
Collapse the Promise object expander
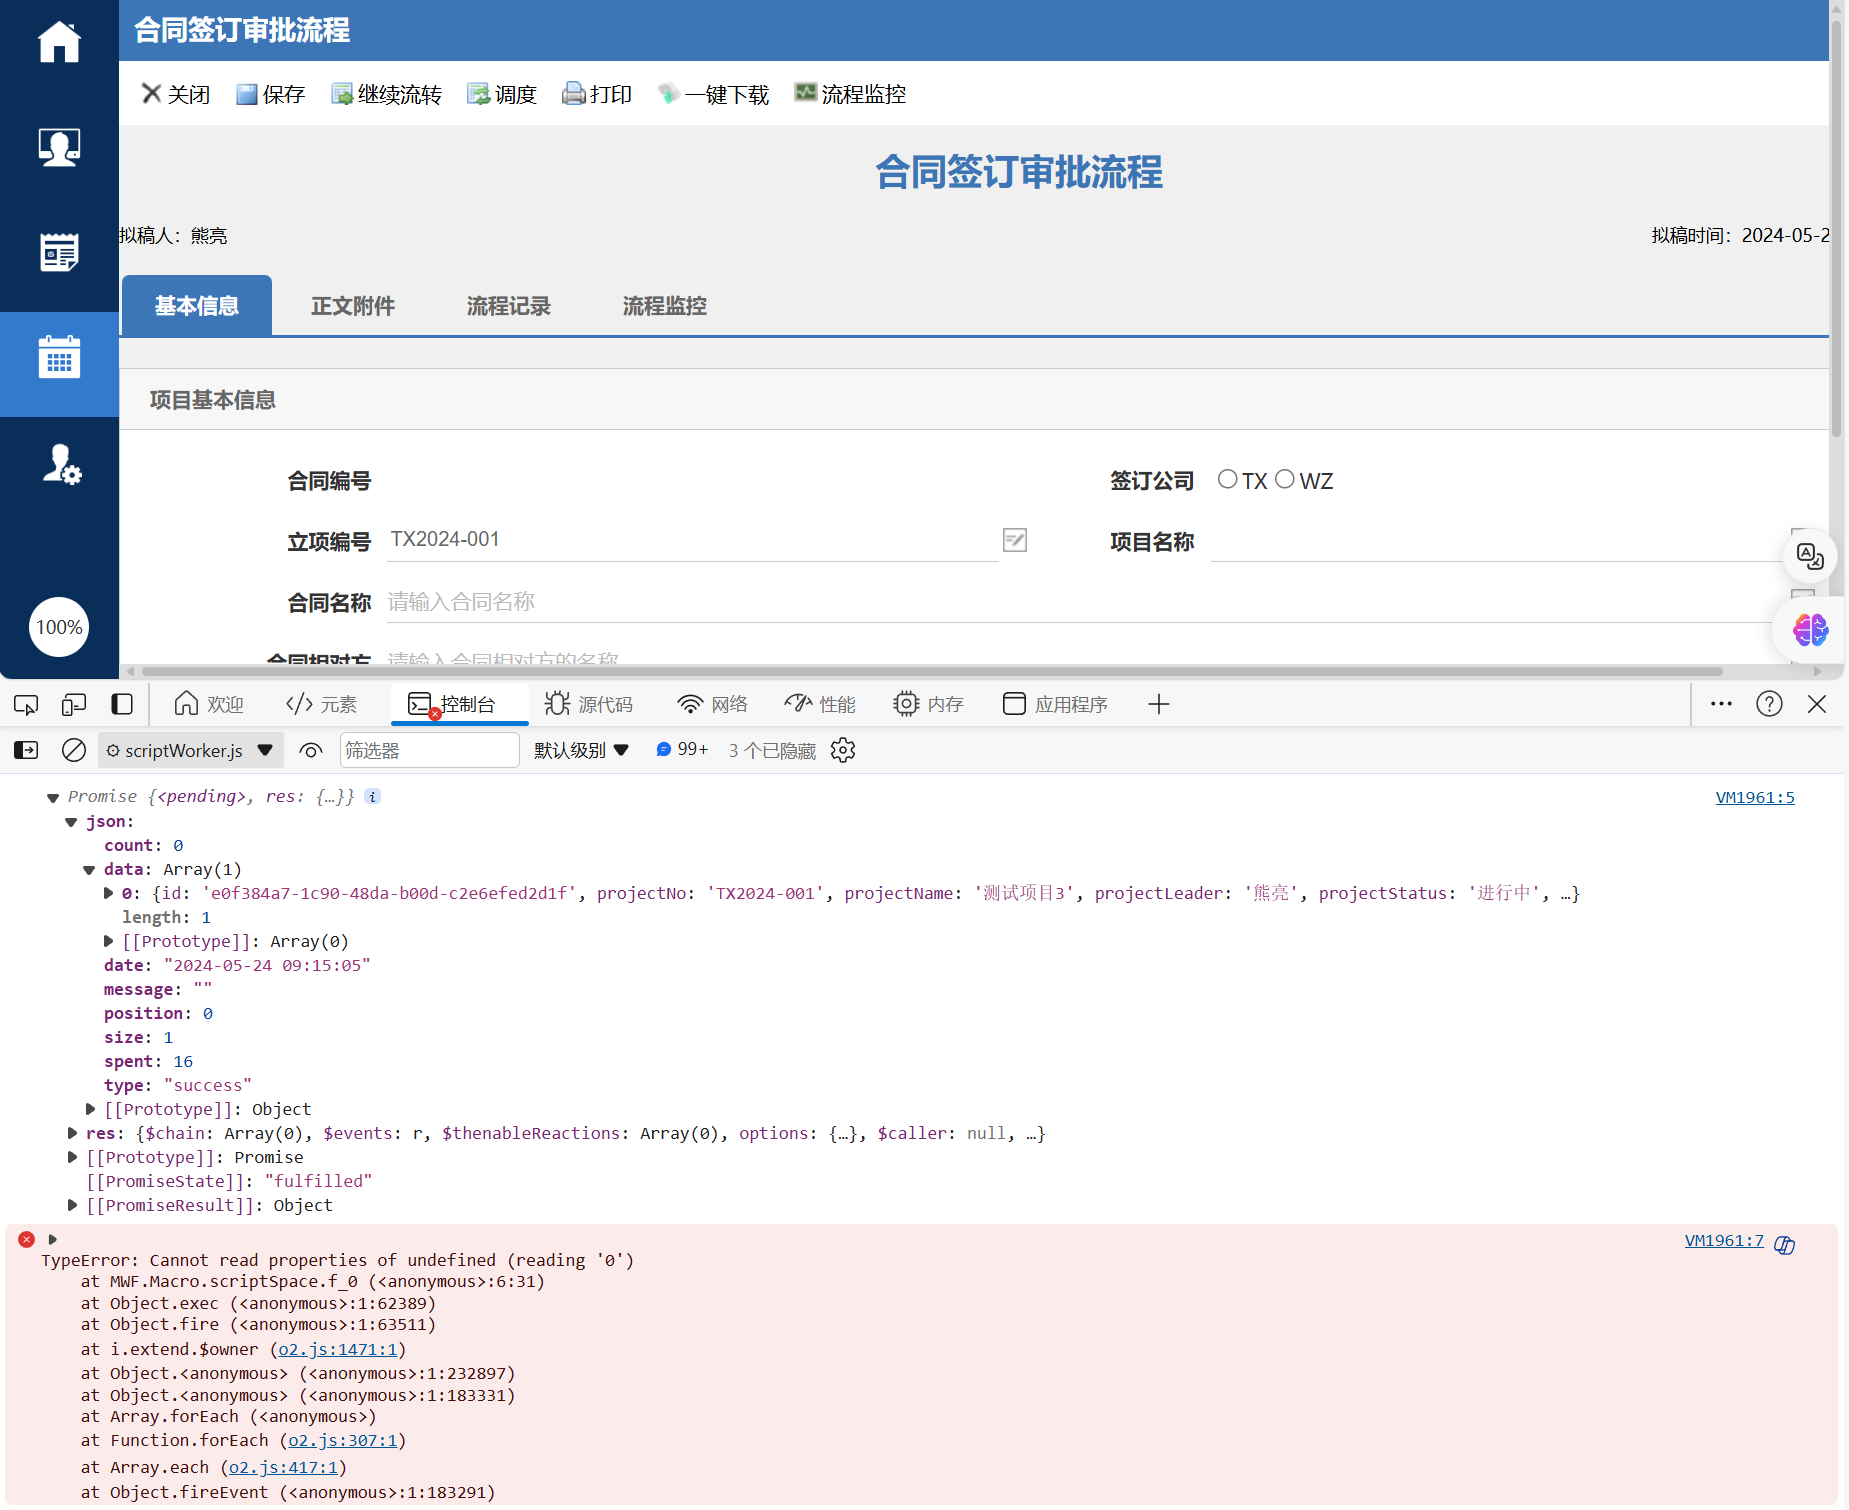(x=53, y=797)
